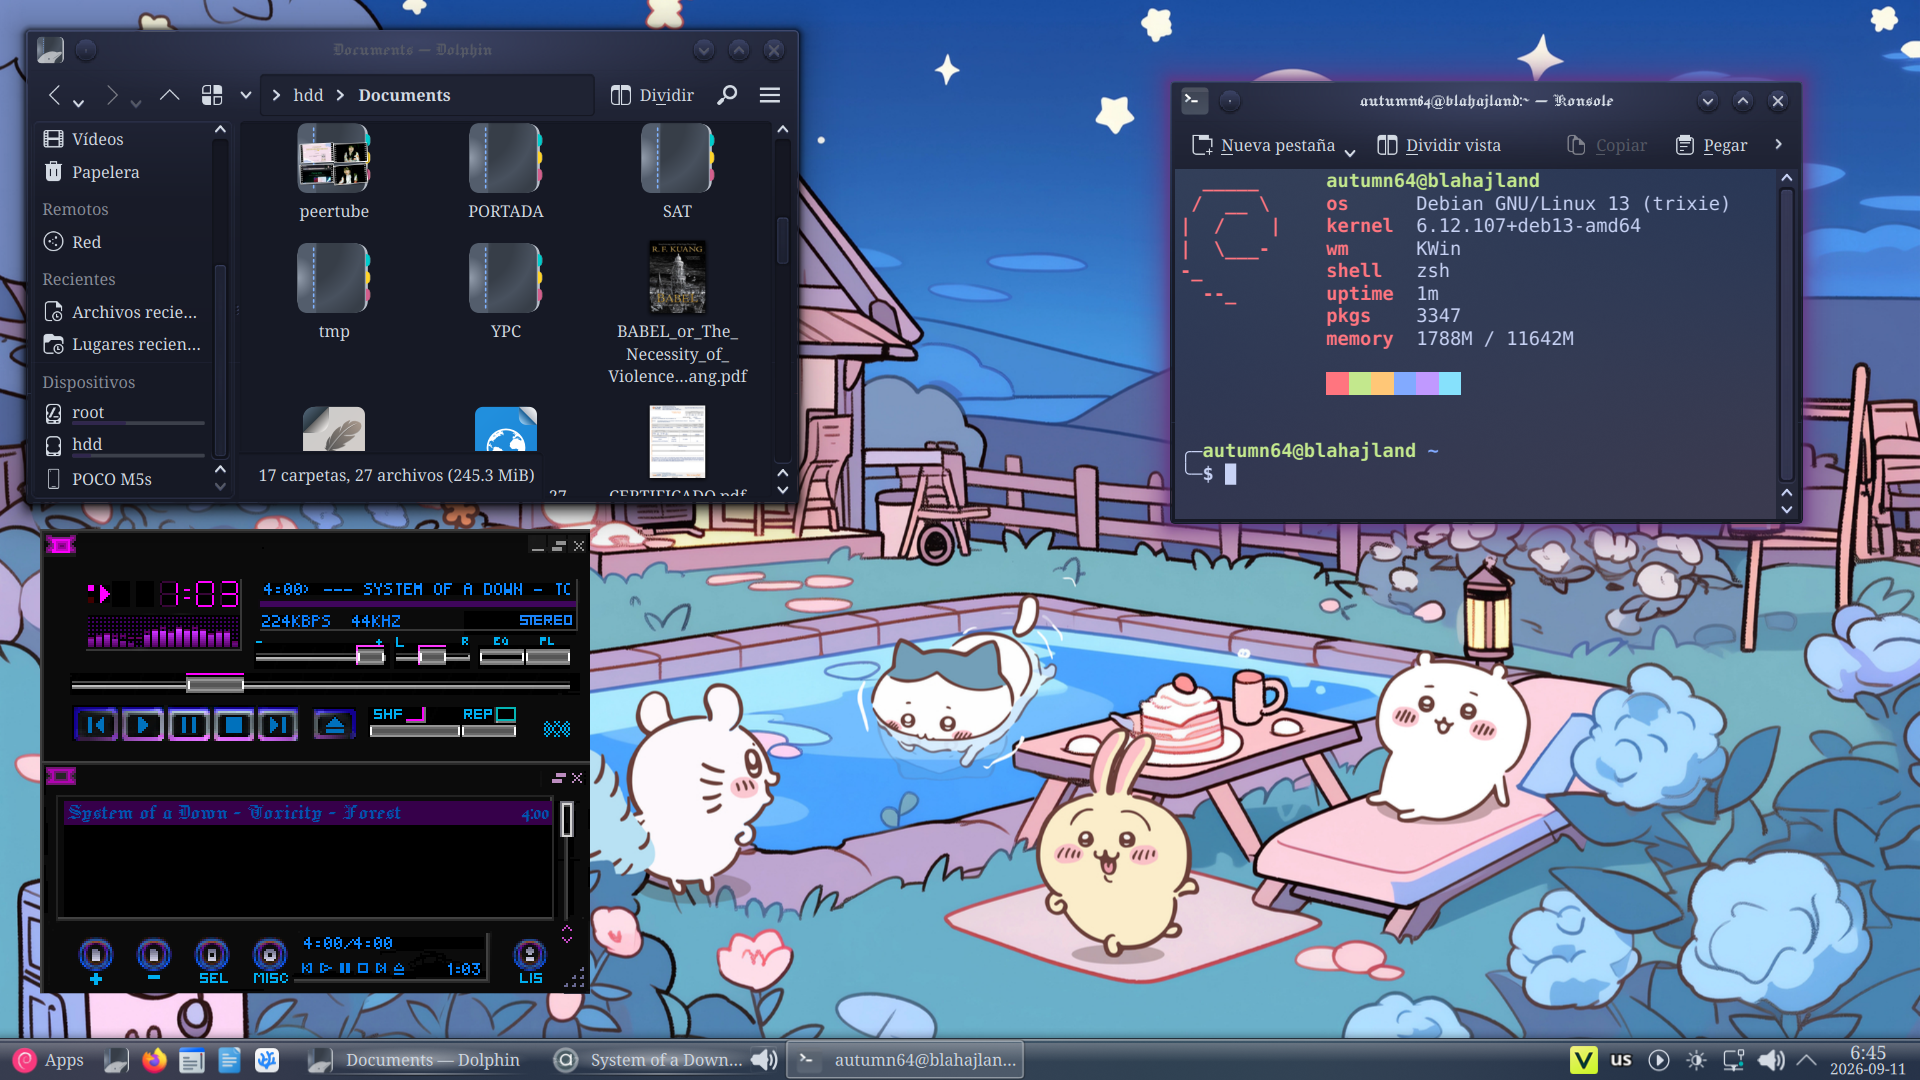Open Firefox from the taskbar
Viewport: 1920px width, 1080px height.
click(x=154, y=1060)
